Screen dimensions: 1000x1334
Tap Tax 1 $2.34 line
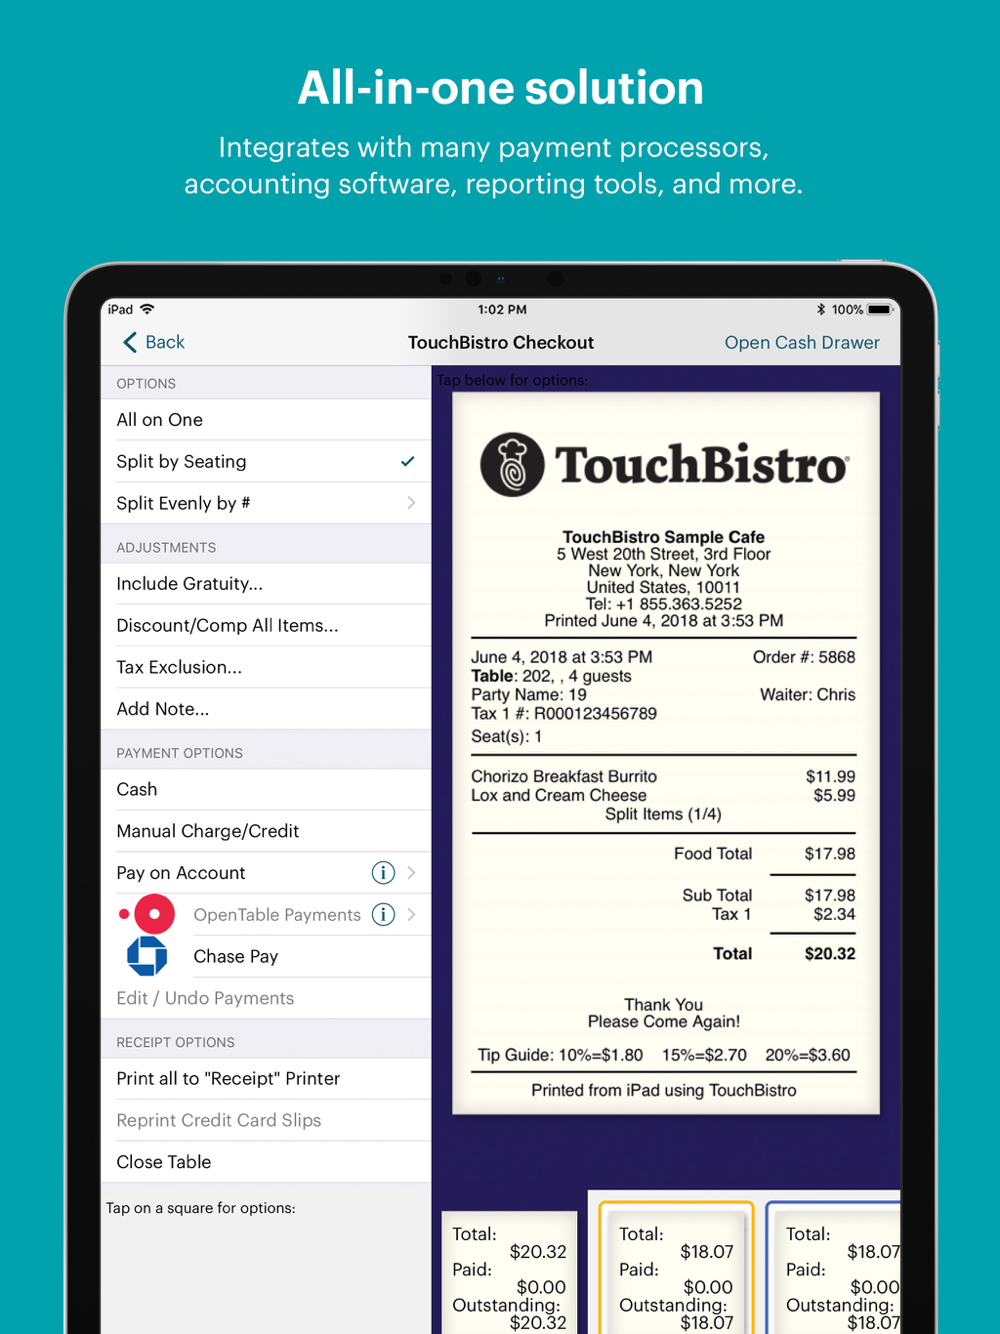pyautogui.click(x=783, y=915)
